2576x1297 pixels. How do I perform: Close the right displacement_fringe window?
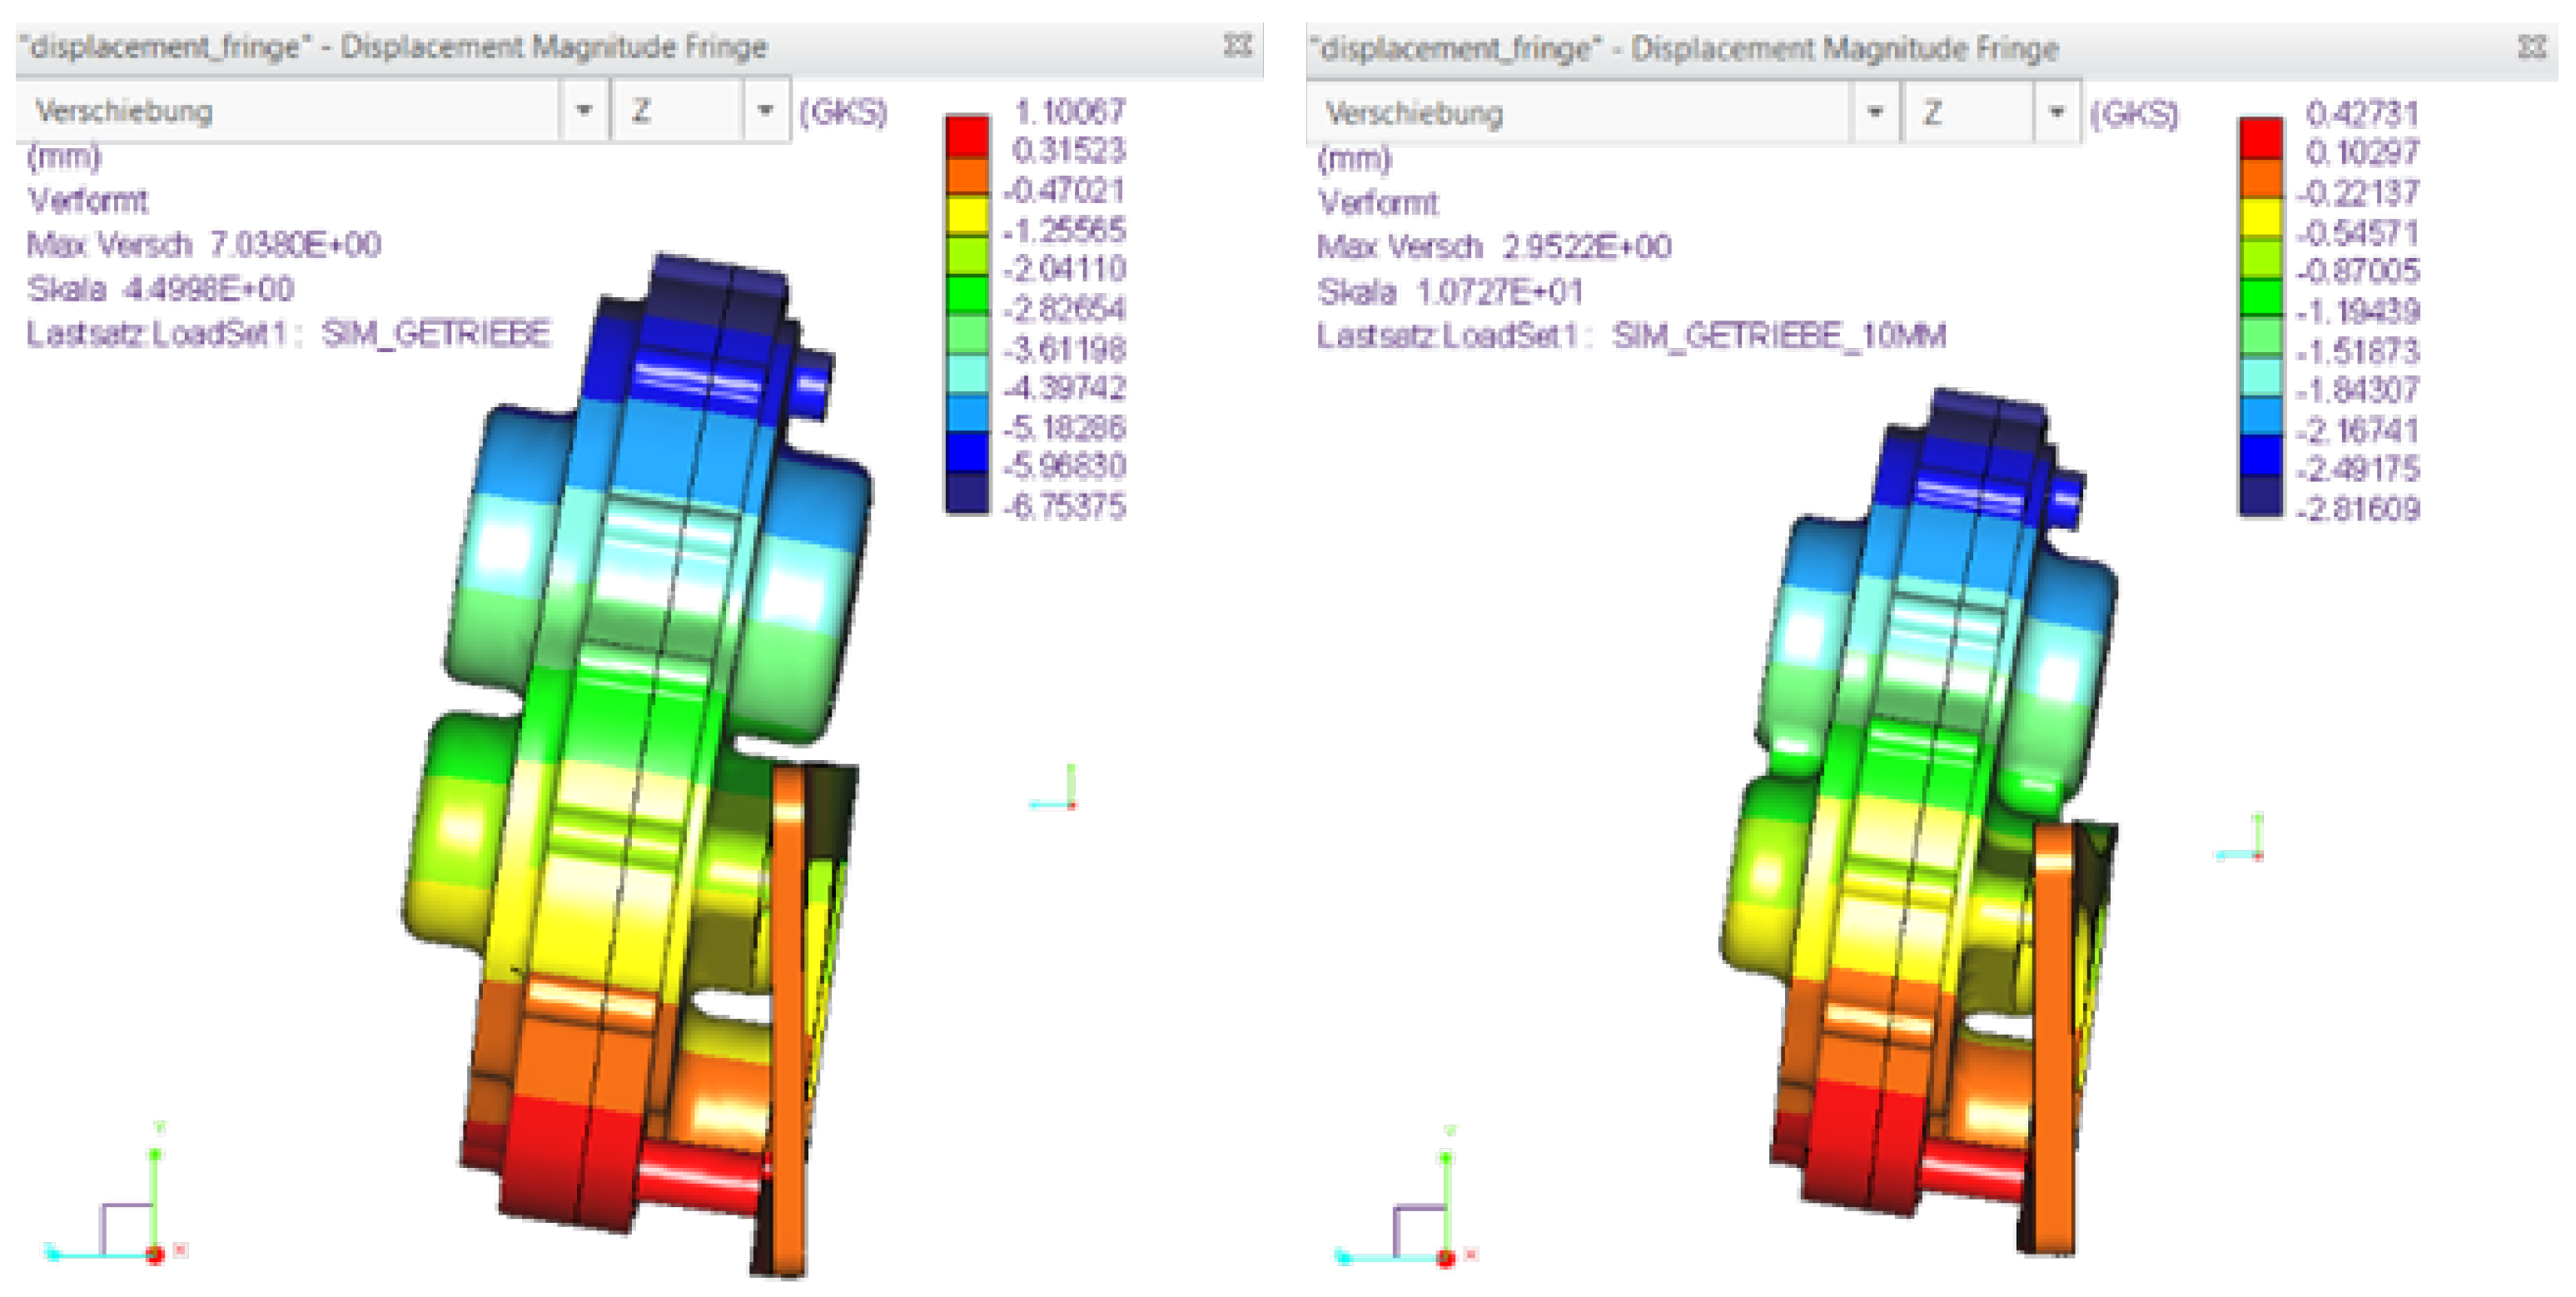2531,47
